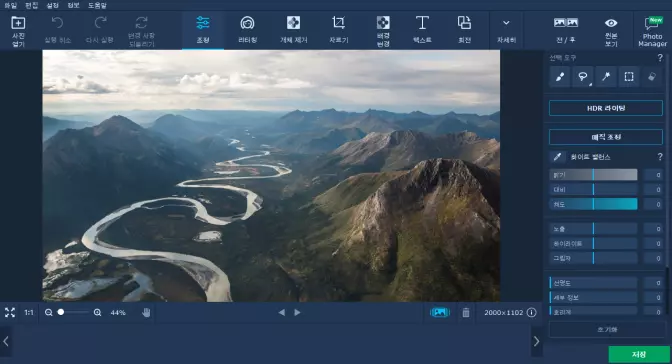Adjust the 세부 정보 details slider
Image resolution: width=672 pixels, height=364 pixels.
593,298
